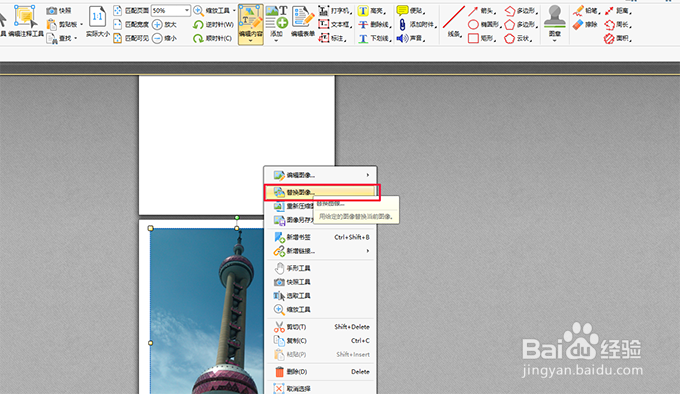Viewport: 680px width, 394px height.
Task: Select the 线条 red line tool
Action: click(x=454, y=21)
